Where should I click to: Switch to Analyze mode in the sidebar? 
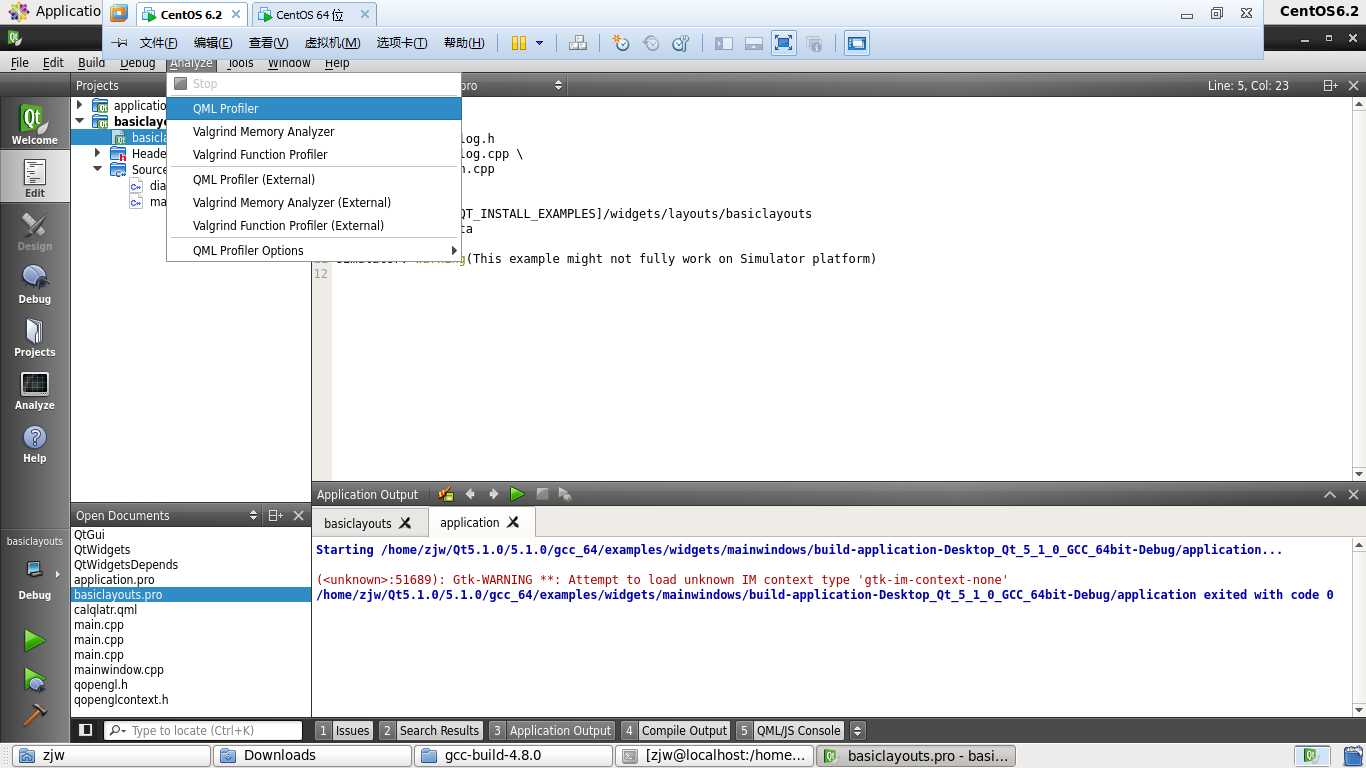click(x=34, y=390)
